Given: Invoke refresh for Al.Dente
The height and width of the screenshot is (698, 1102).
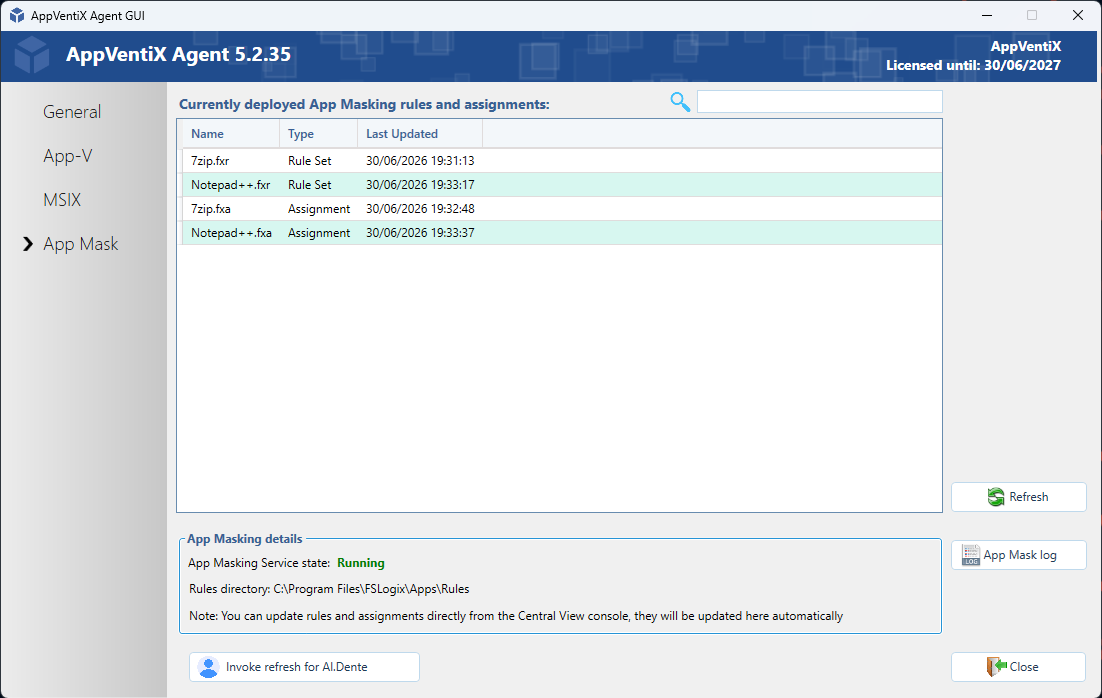Looking at the screenshot, I should tap(304, 667).
